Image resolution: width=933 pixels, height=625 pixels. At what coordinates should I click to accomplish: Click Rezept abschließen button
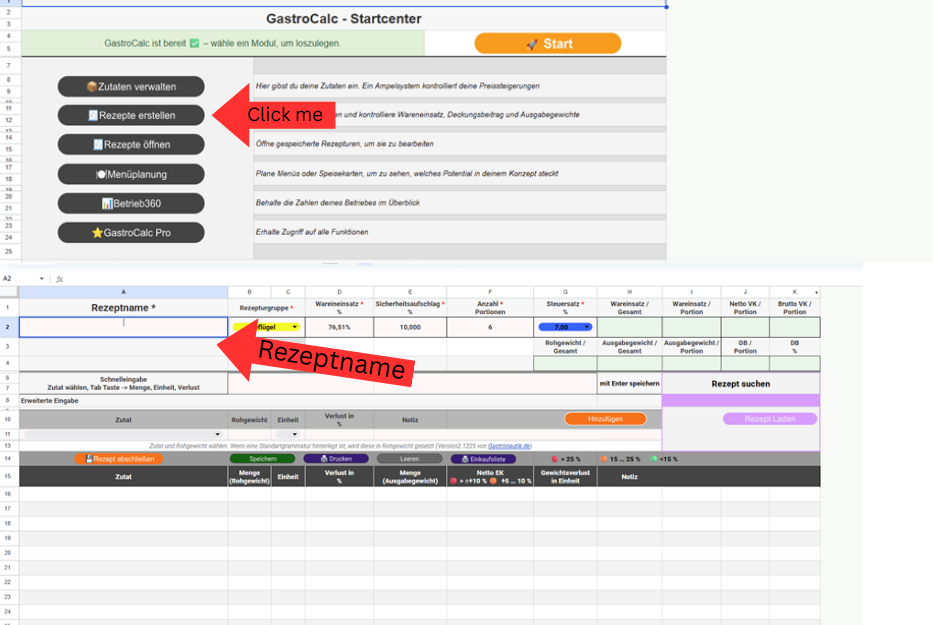pyautogui.click(x=119, y=459)
